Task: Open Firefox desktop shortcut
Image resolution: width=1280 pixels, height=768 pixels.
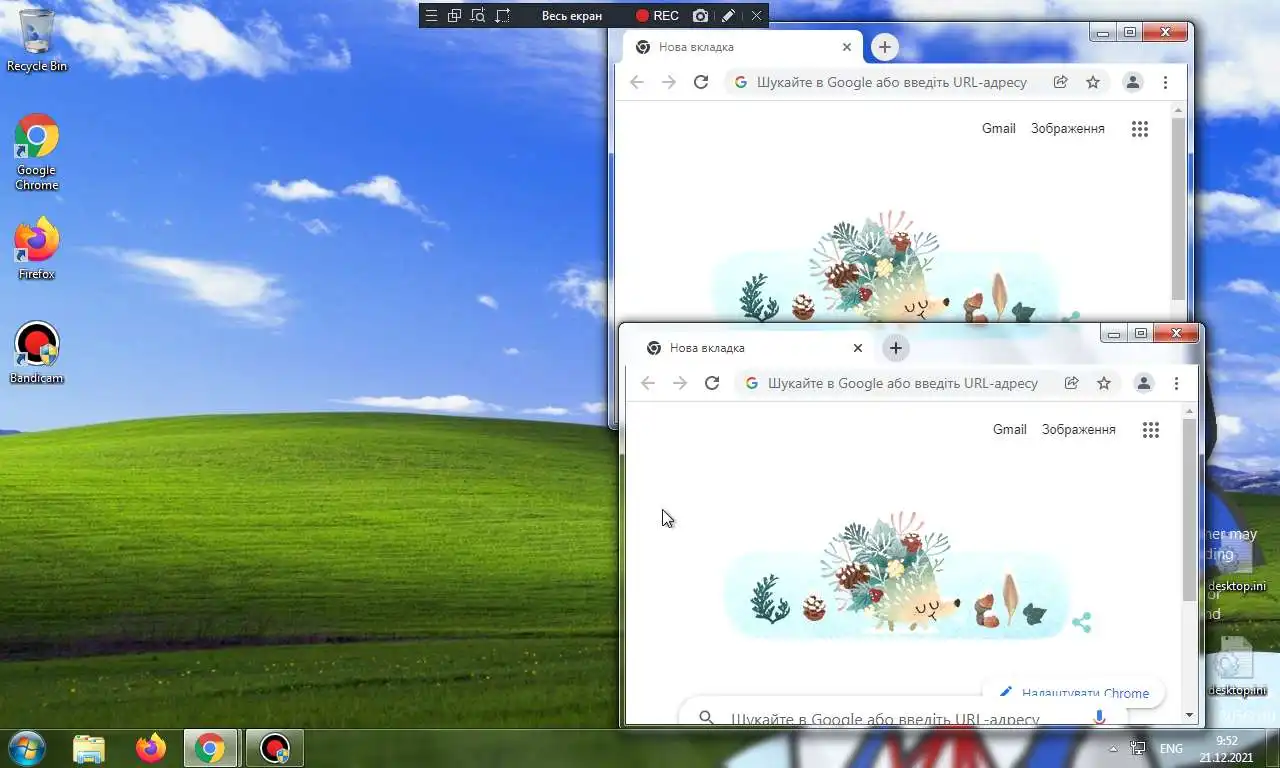Action: 37,248
